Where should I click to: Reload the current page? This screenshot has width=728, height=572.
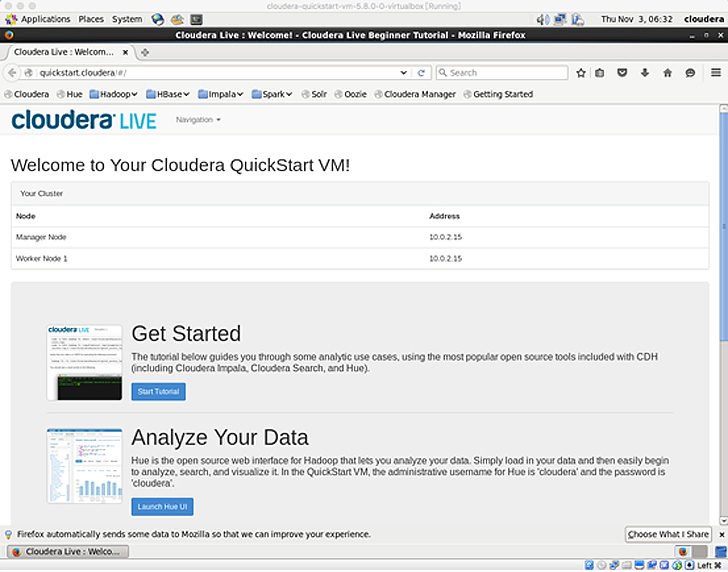point(421,73)
